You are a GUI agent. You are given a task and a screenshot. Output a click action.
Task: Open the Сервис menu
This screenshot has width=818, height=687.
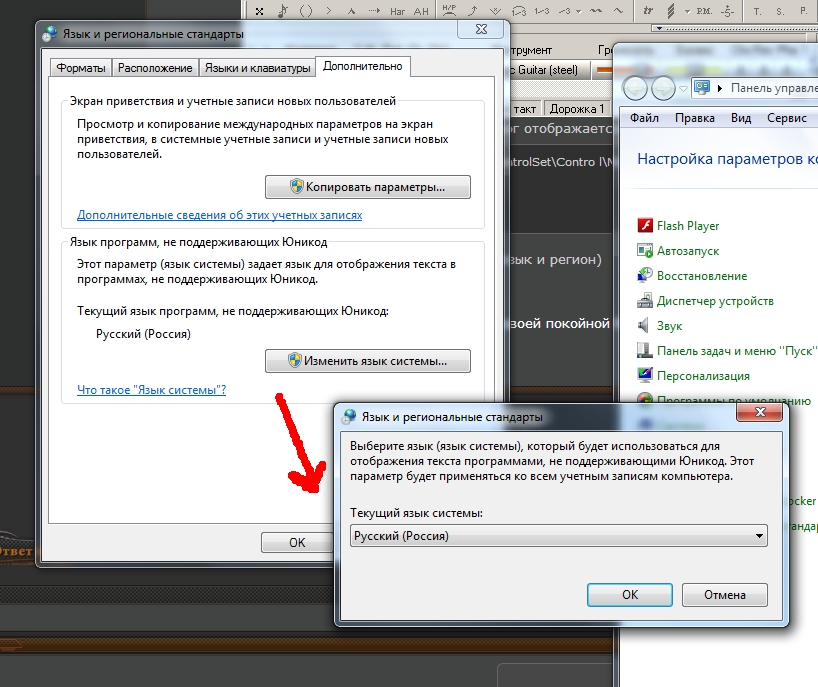tap(786, 118)
